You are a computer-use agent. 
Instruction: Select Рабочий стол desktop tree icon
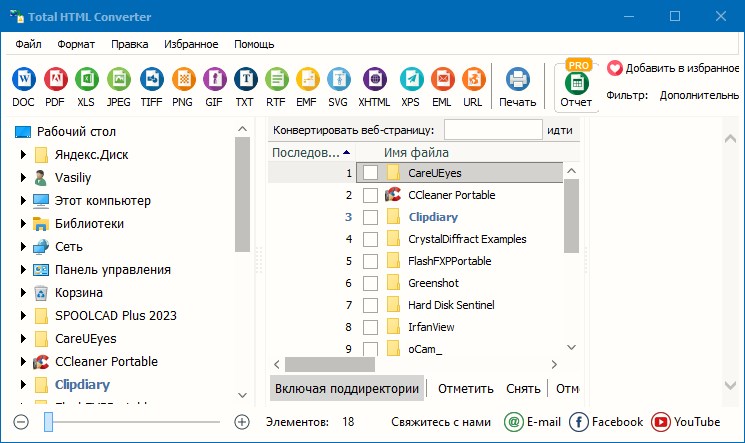pos(23,131)
